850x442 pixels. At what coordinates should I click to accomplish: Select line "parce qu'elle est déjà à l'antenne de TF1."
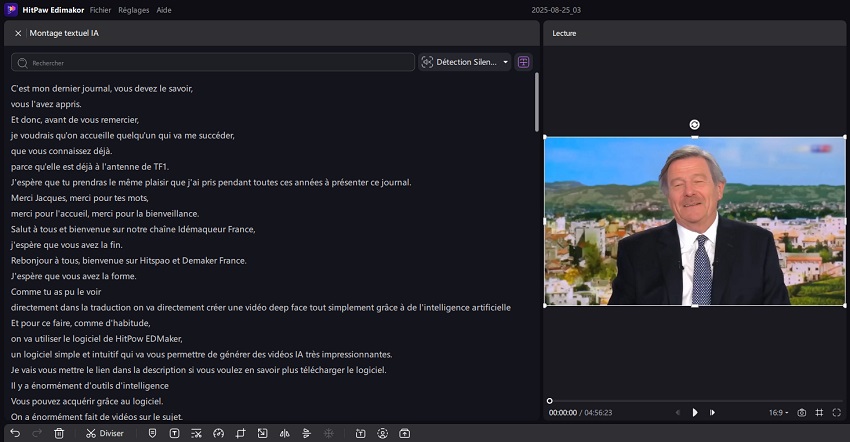pos(90,167)
